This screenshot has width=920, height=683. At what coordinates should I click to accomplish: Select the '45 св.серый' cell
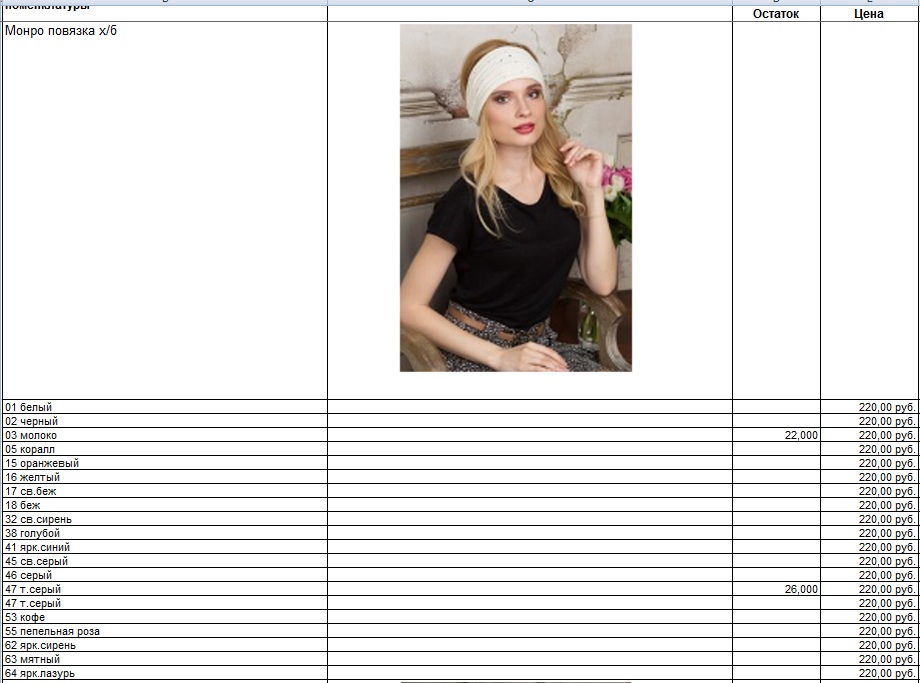(165, 561)
